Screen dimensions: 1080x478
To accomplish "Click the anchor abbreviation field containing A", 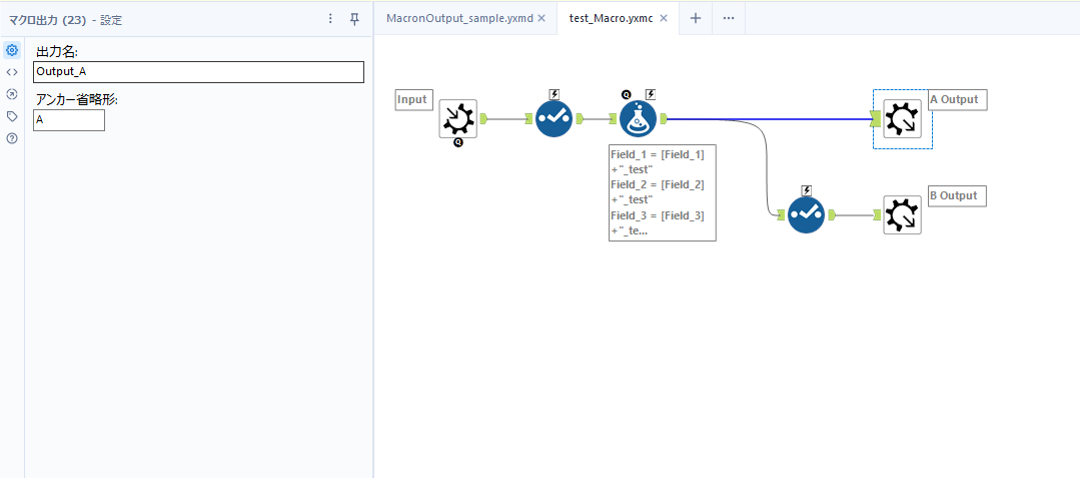I will pyautogui.click(x=68, y=120).
